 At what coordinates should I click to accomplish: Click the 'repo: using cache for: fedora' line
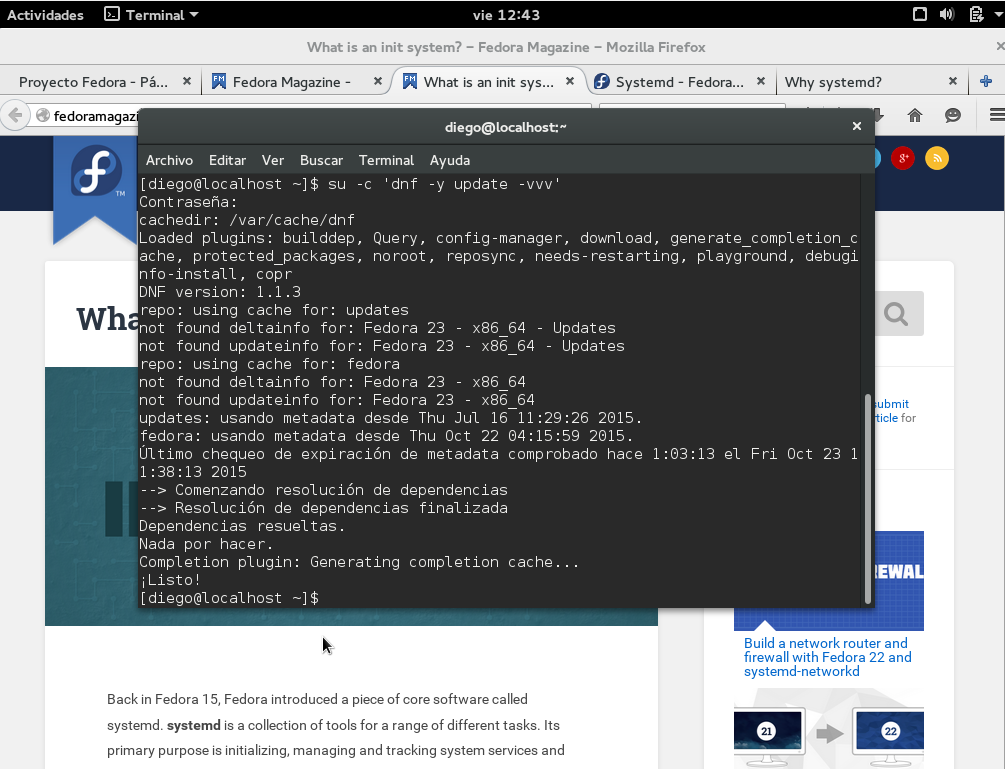tap(269, 364)
